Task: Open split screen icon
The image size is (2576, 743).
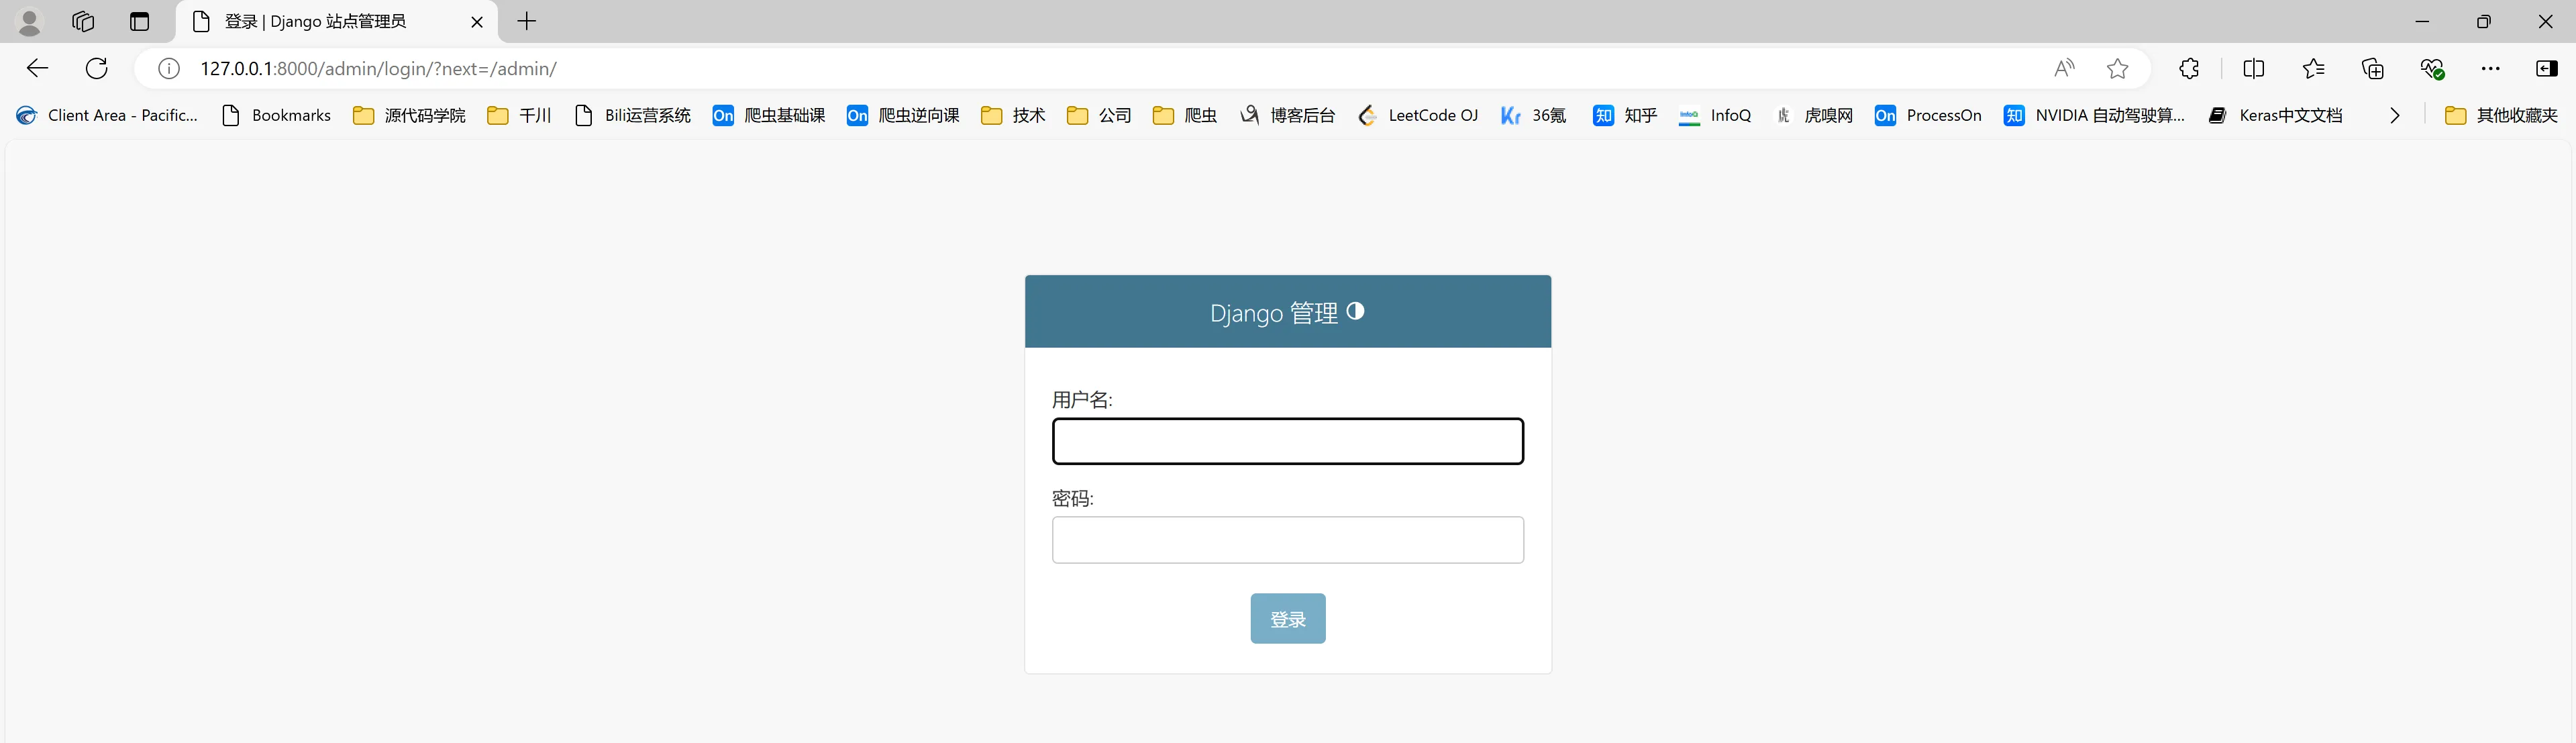Action: coord(2254,68)
